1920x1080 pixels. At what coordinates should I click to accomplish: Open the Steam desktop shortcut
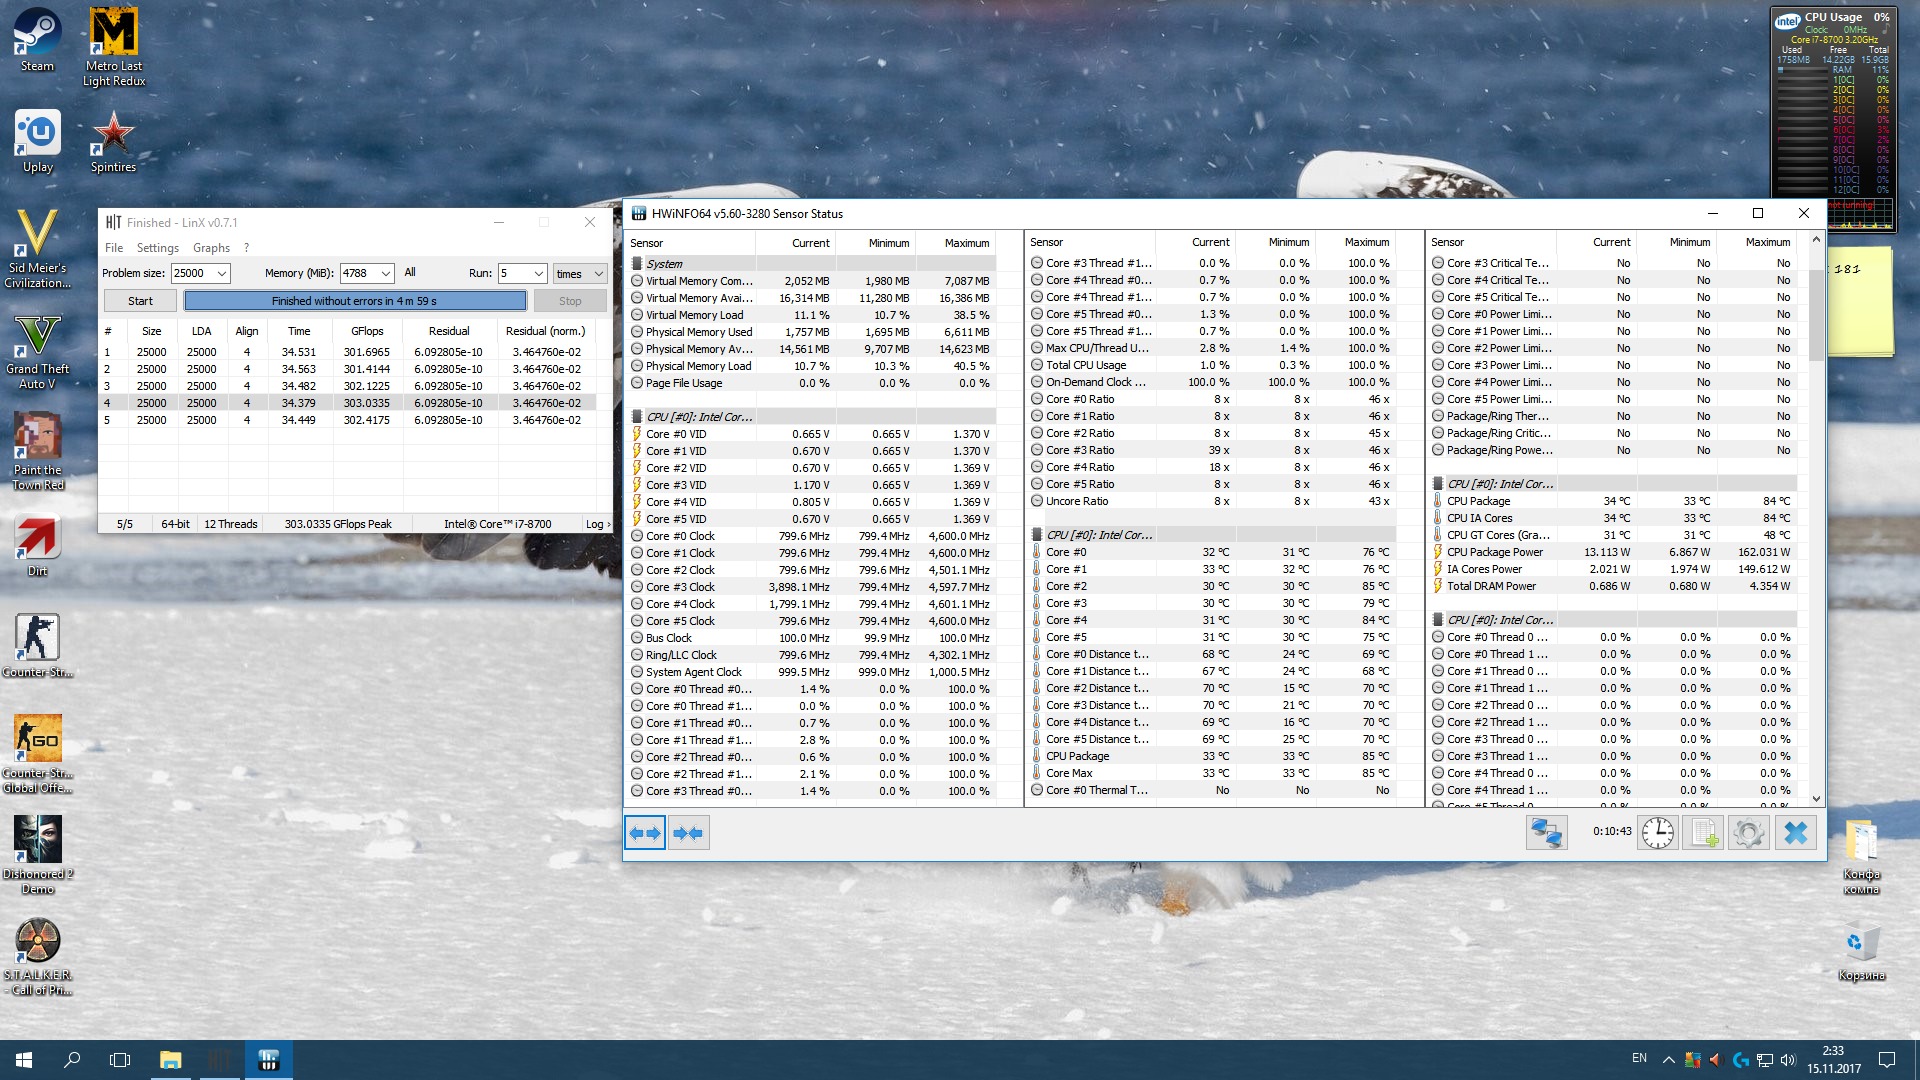(x=37, y=40)
